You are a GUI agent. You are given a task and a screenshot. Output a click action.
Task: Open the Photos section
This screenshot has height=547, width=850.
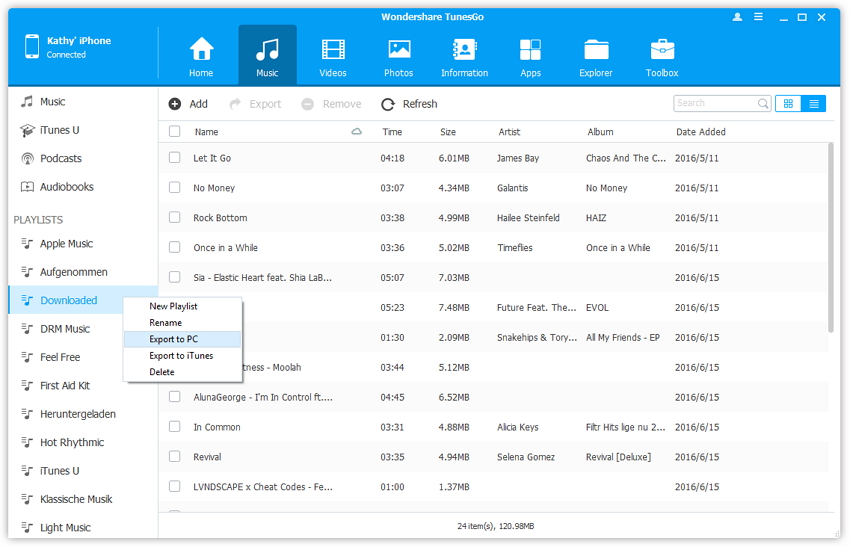tap(398, 57)
